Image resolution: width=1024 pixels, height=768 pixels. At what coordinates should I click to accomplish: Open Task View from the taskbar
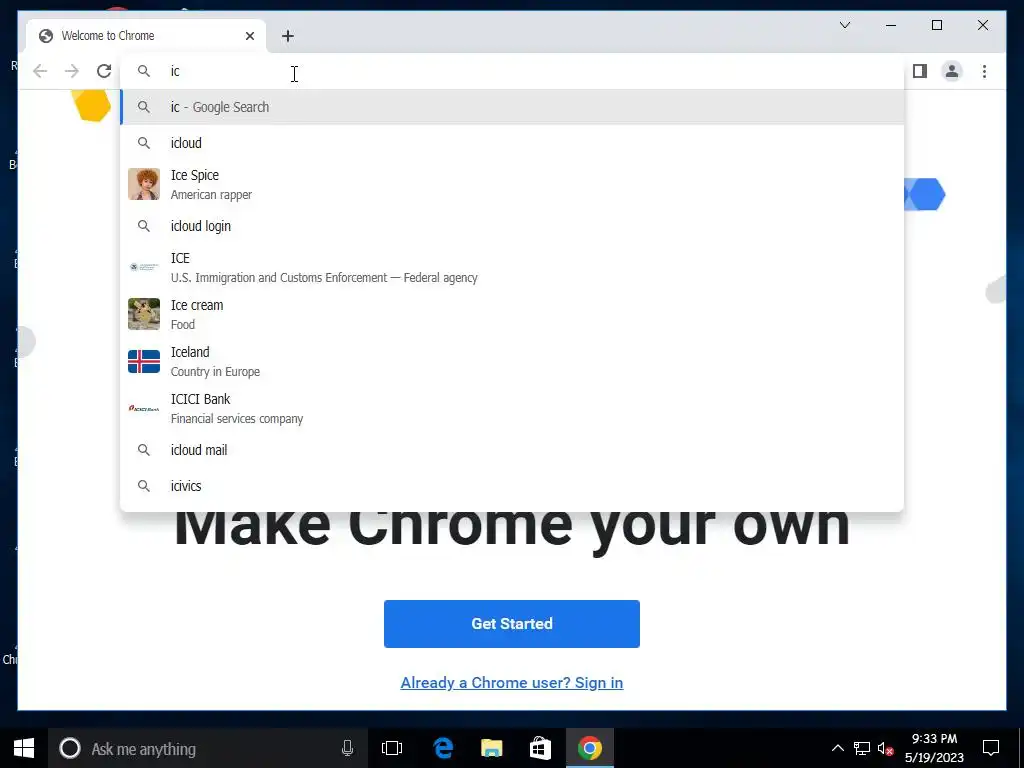point(392,748)
